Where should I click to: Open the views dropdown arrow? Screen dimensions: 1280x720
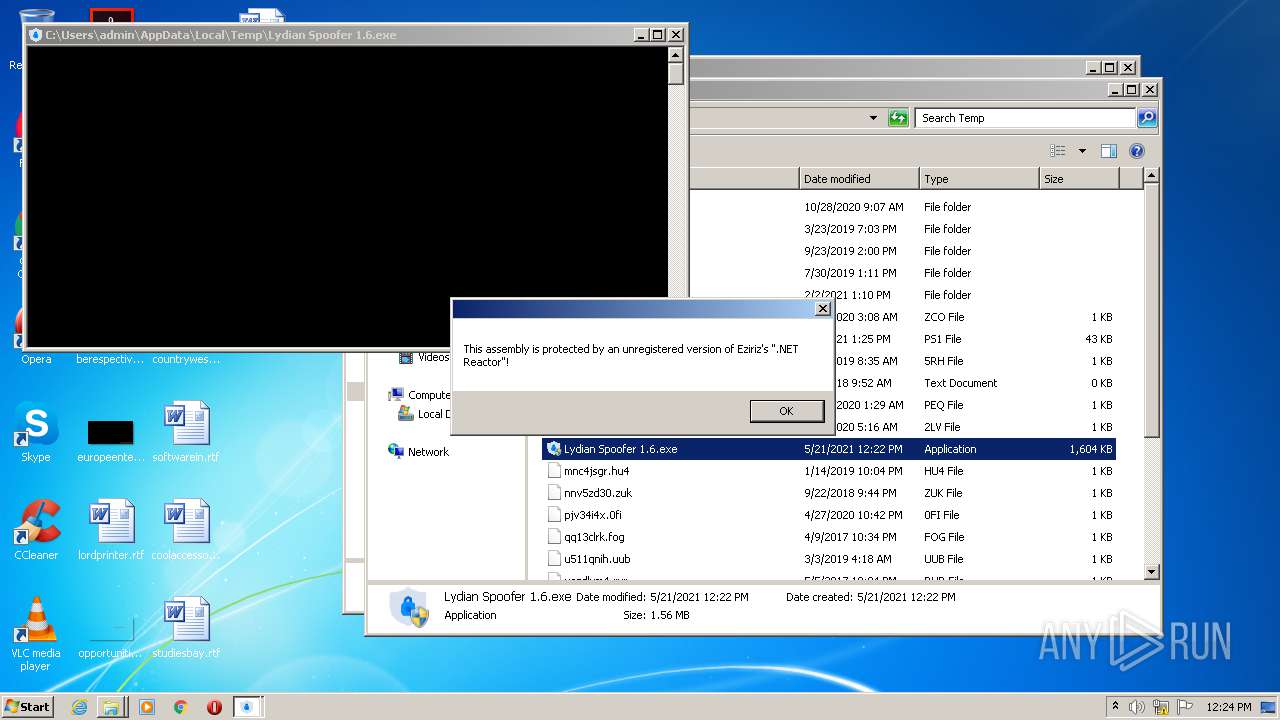coord(1082,151)
